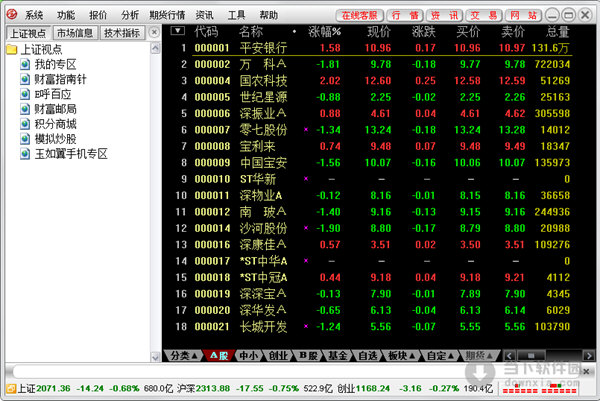Image resolution: width=600 pixels, height=401 pixels.
Task: Open the 系统 menu
Action: click(x=34, y=15)
